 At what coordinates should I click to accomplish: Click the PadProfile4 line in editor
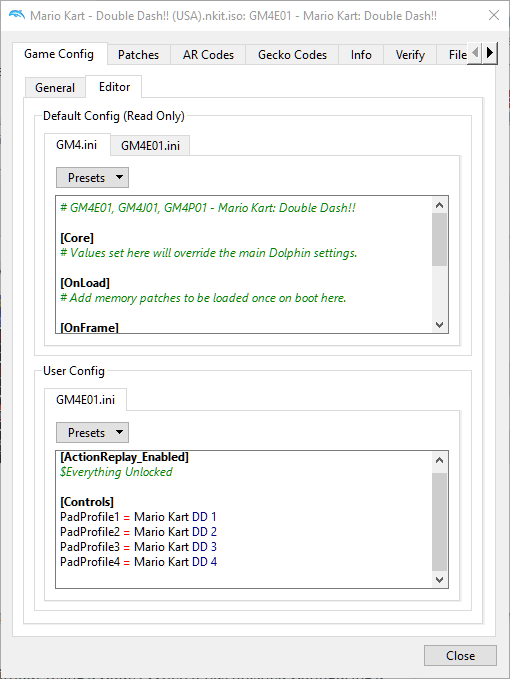[139, 562]
